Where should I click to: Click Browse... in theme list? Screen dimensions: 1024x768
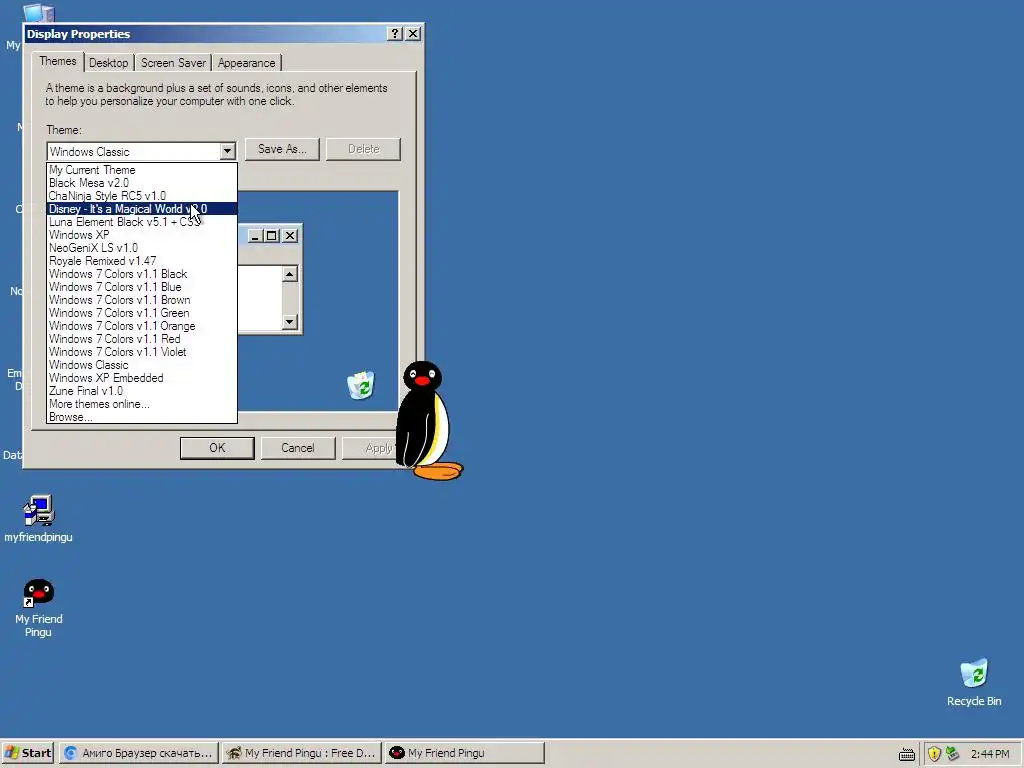point(142,417)
